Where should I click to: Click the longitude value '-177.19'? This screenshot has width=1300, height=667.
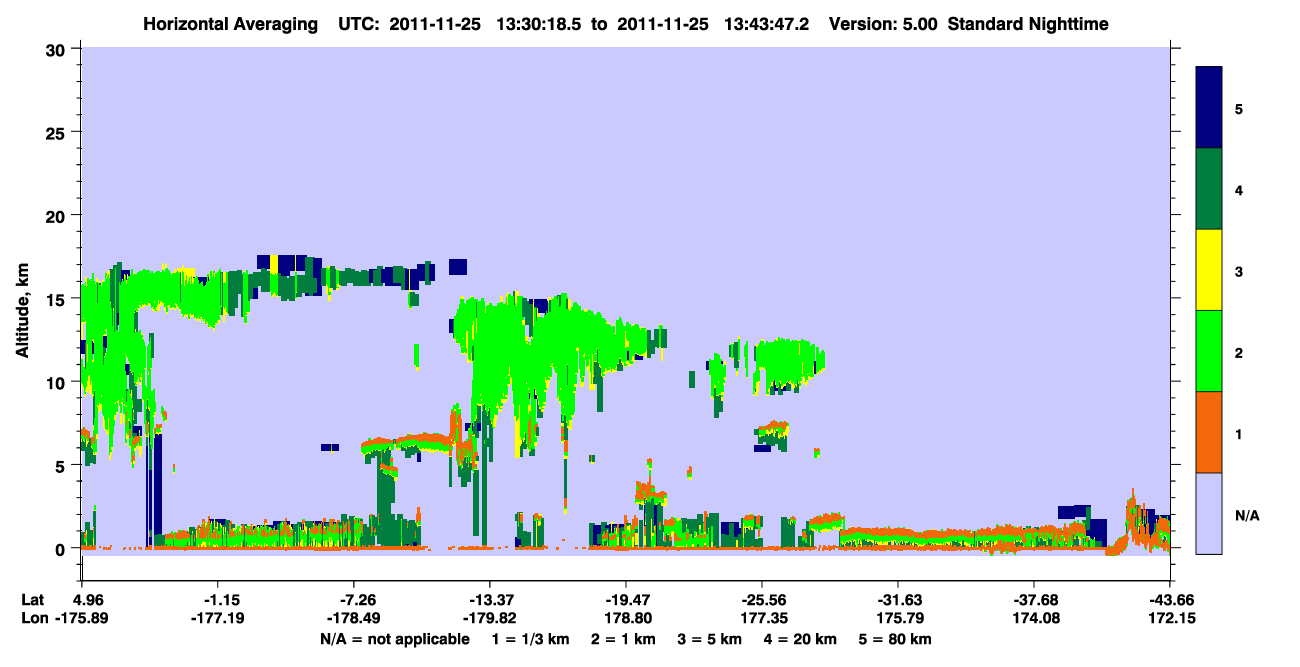click(x=218, y=619)
